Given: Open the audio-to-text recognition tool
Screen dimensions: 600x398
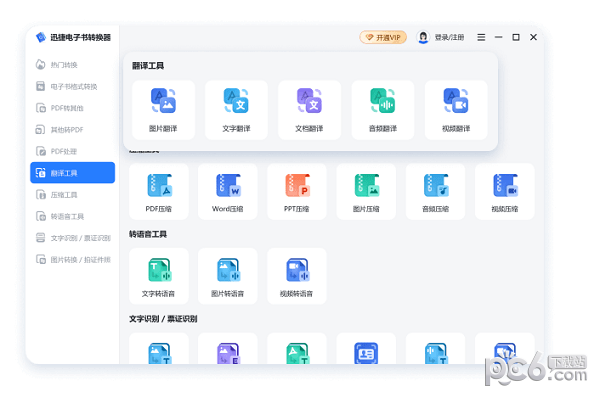Looking at the screenshot, I should (435, 349).
